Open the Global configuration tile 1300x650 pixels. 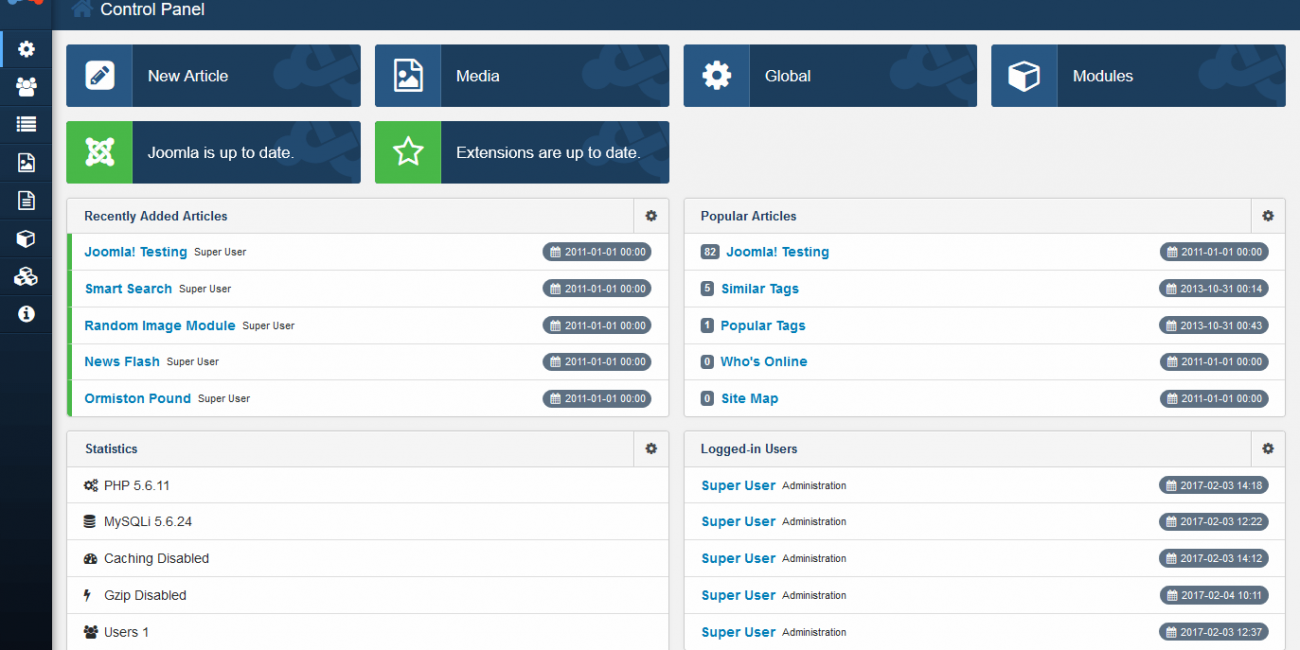pyautogui.click(x=831, y=76)
